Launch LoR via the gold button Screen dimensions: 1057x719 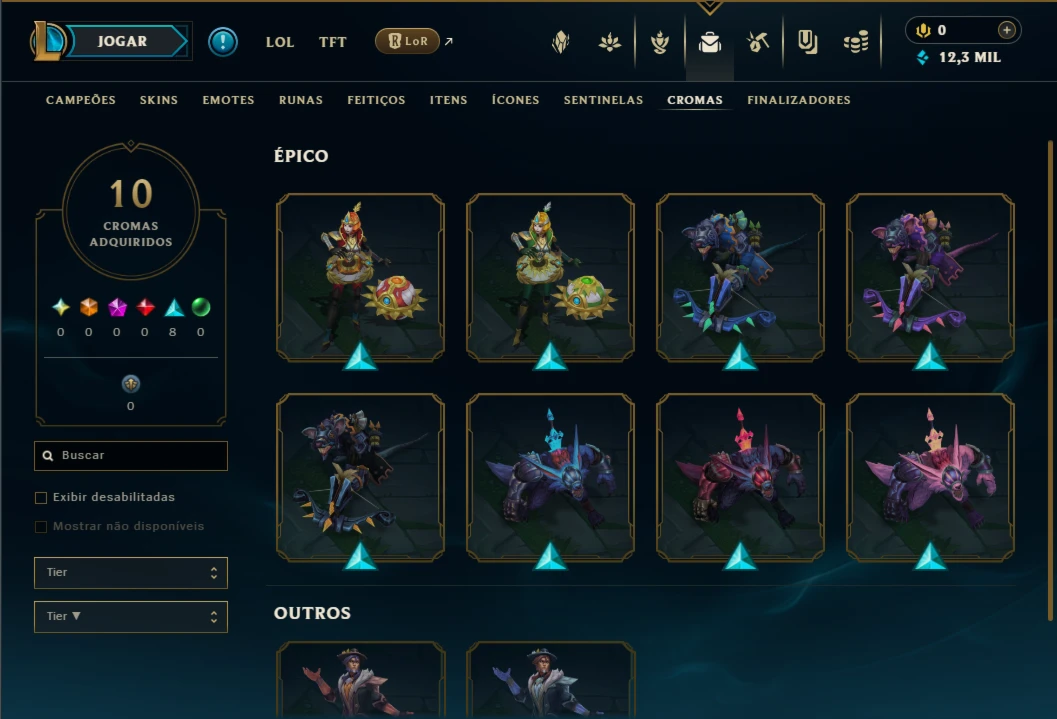[x=407, y=41]
